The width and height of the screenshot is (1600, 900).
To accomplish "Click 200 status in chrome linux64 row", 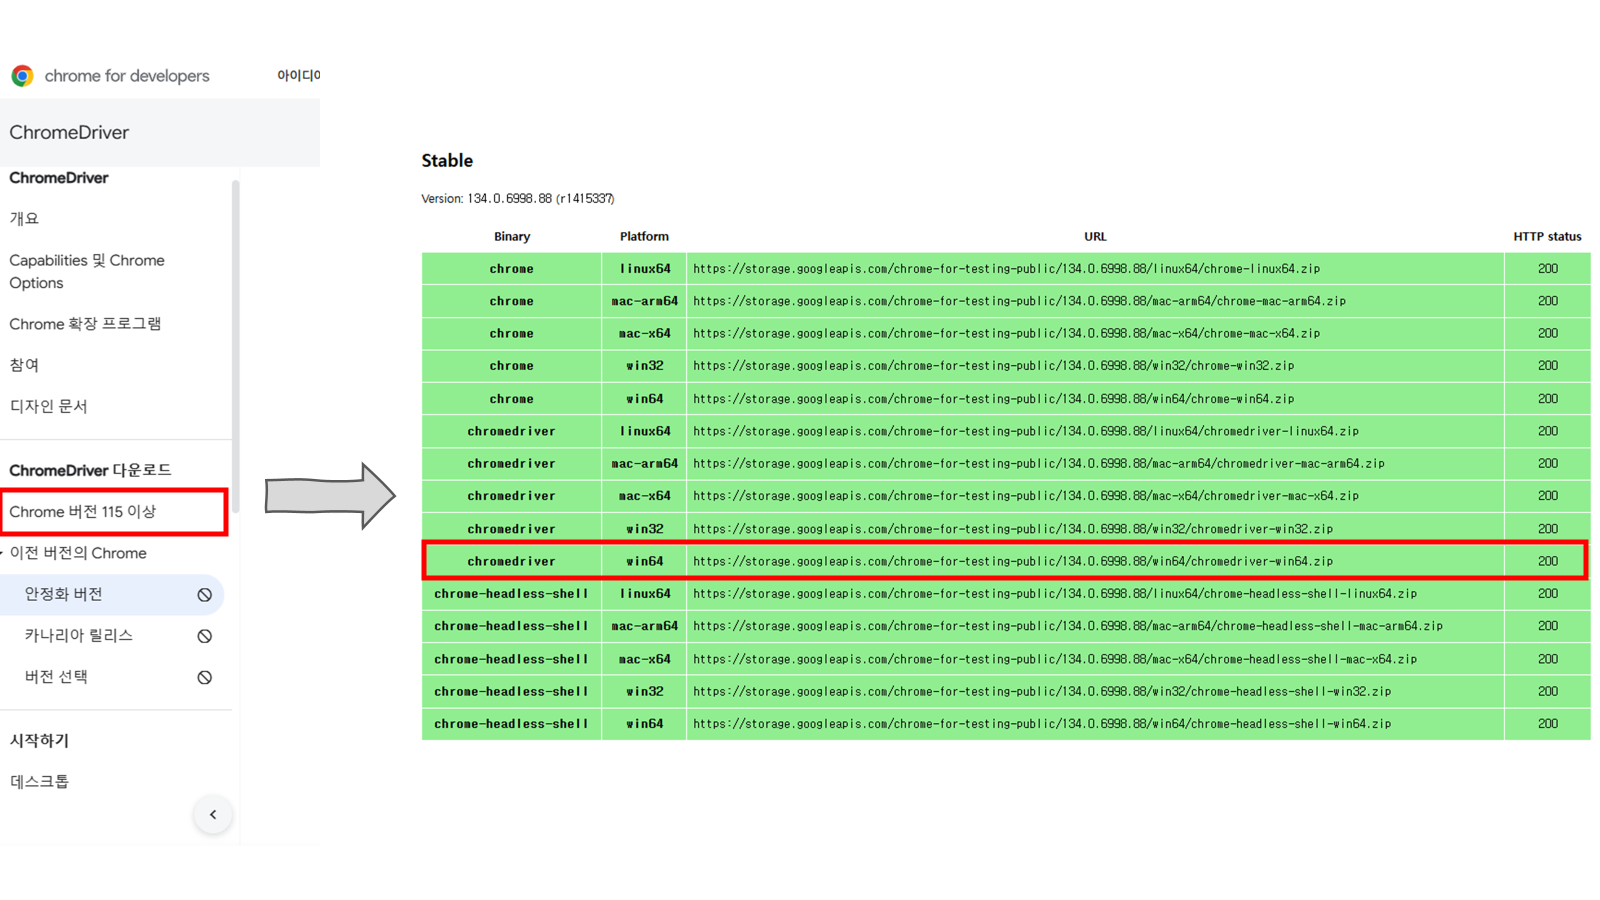I will click(x=1547, y=269).
